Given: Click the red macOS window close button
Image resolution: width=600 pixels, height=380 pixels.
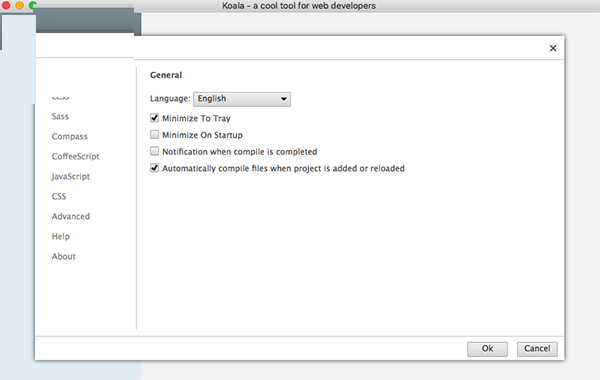Looking at the screenshot, I should pyautogui.click(x=6, y=5).
